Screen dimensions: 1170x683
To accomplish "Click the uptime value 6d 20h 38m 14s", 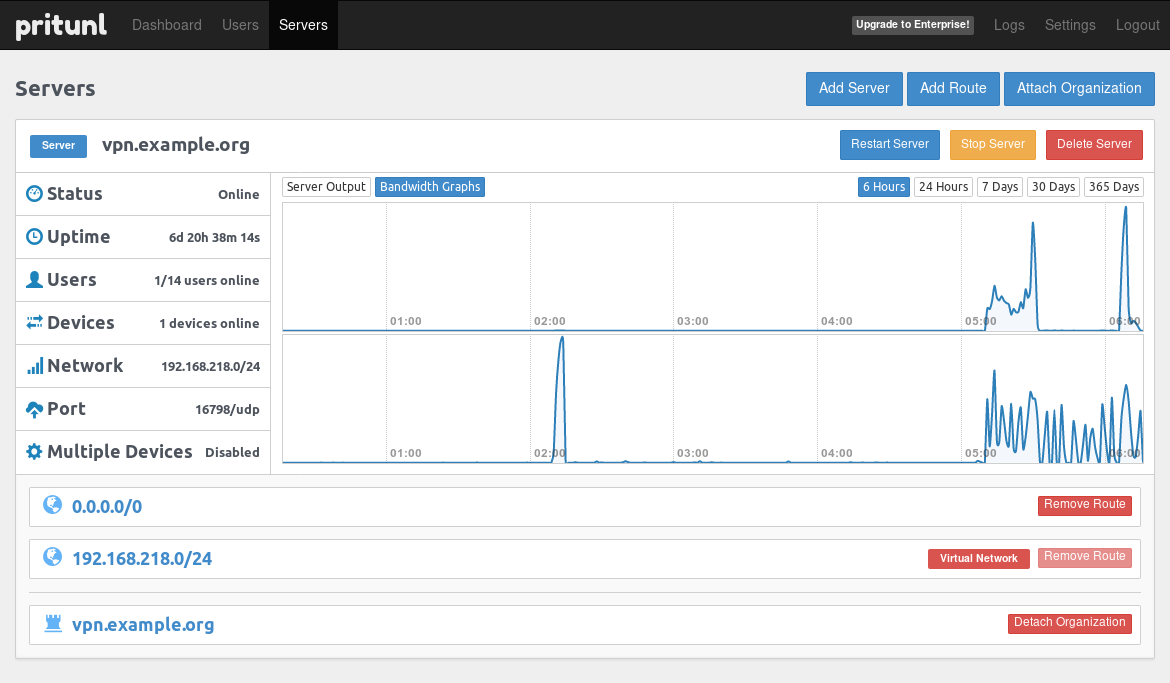I will [214, 237].
